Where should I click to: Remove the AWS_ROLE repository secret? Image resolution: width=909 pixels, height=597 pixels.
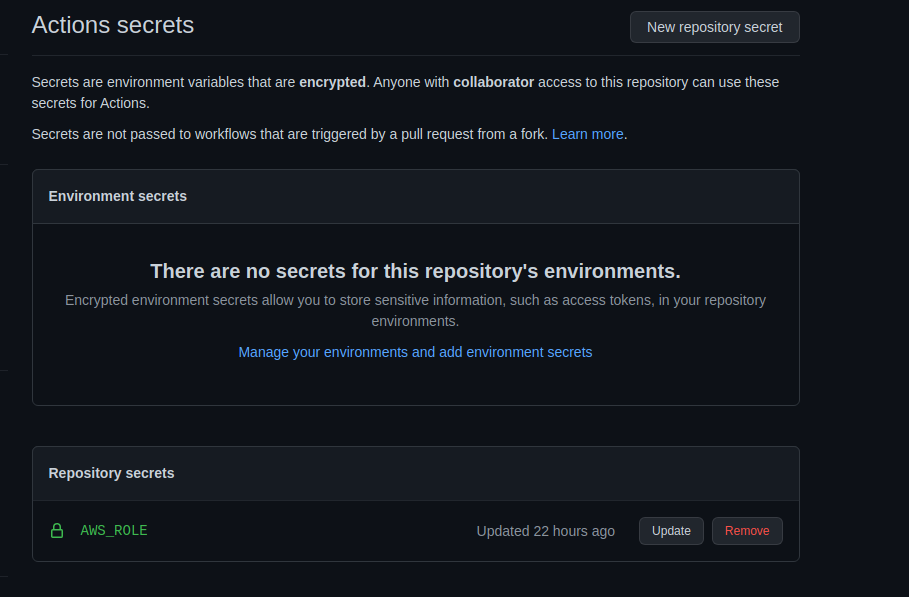click(x=747, y=531)
